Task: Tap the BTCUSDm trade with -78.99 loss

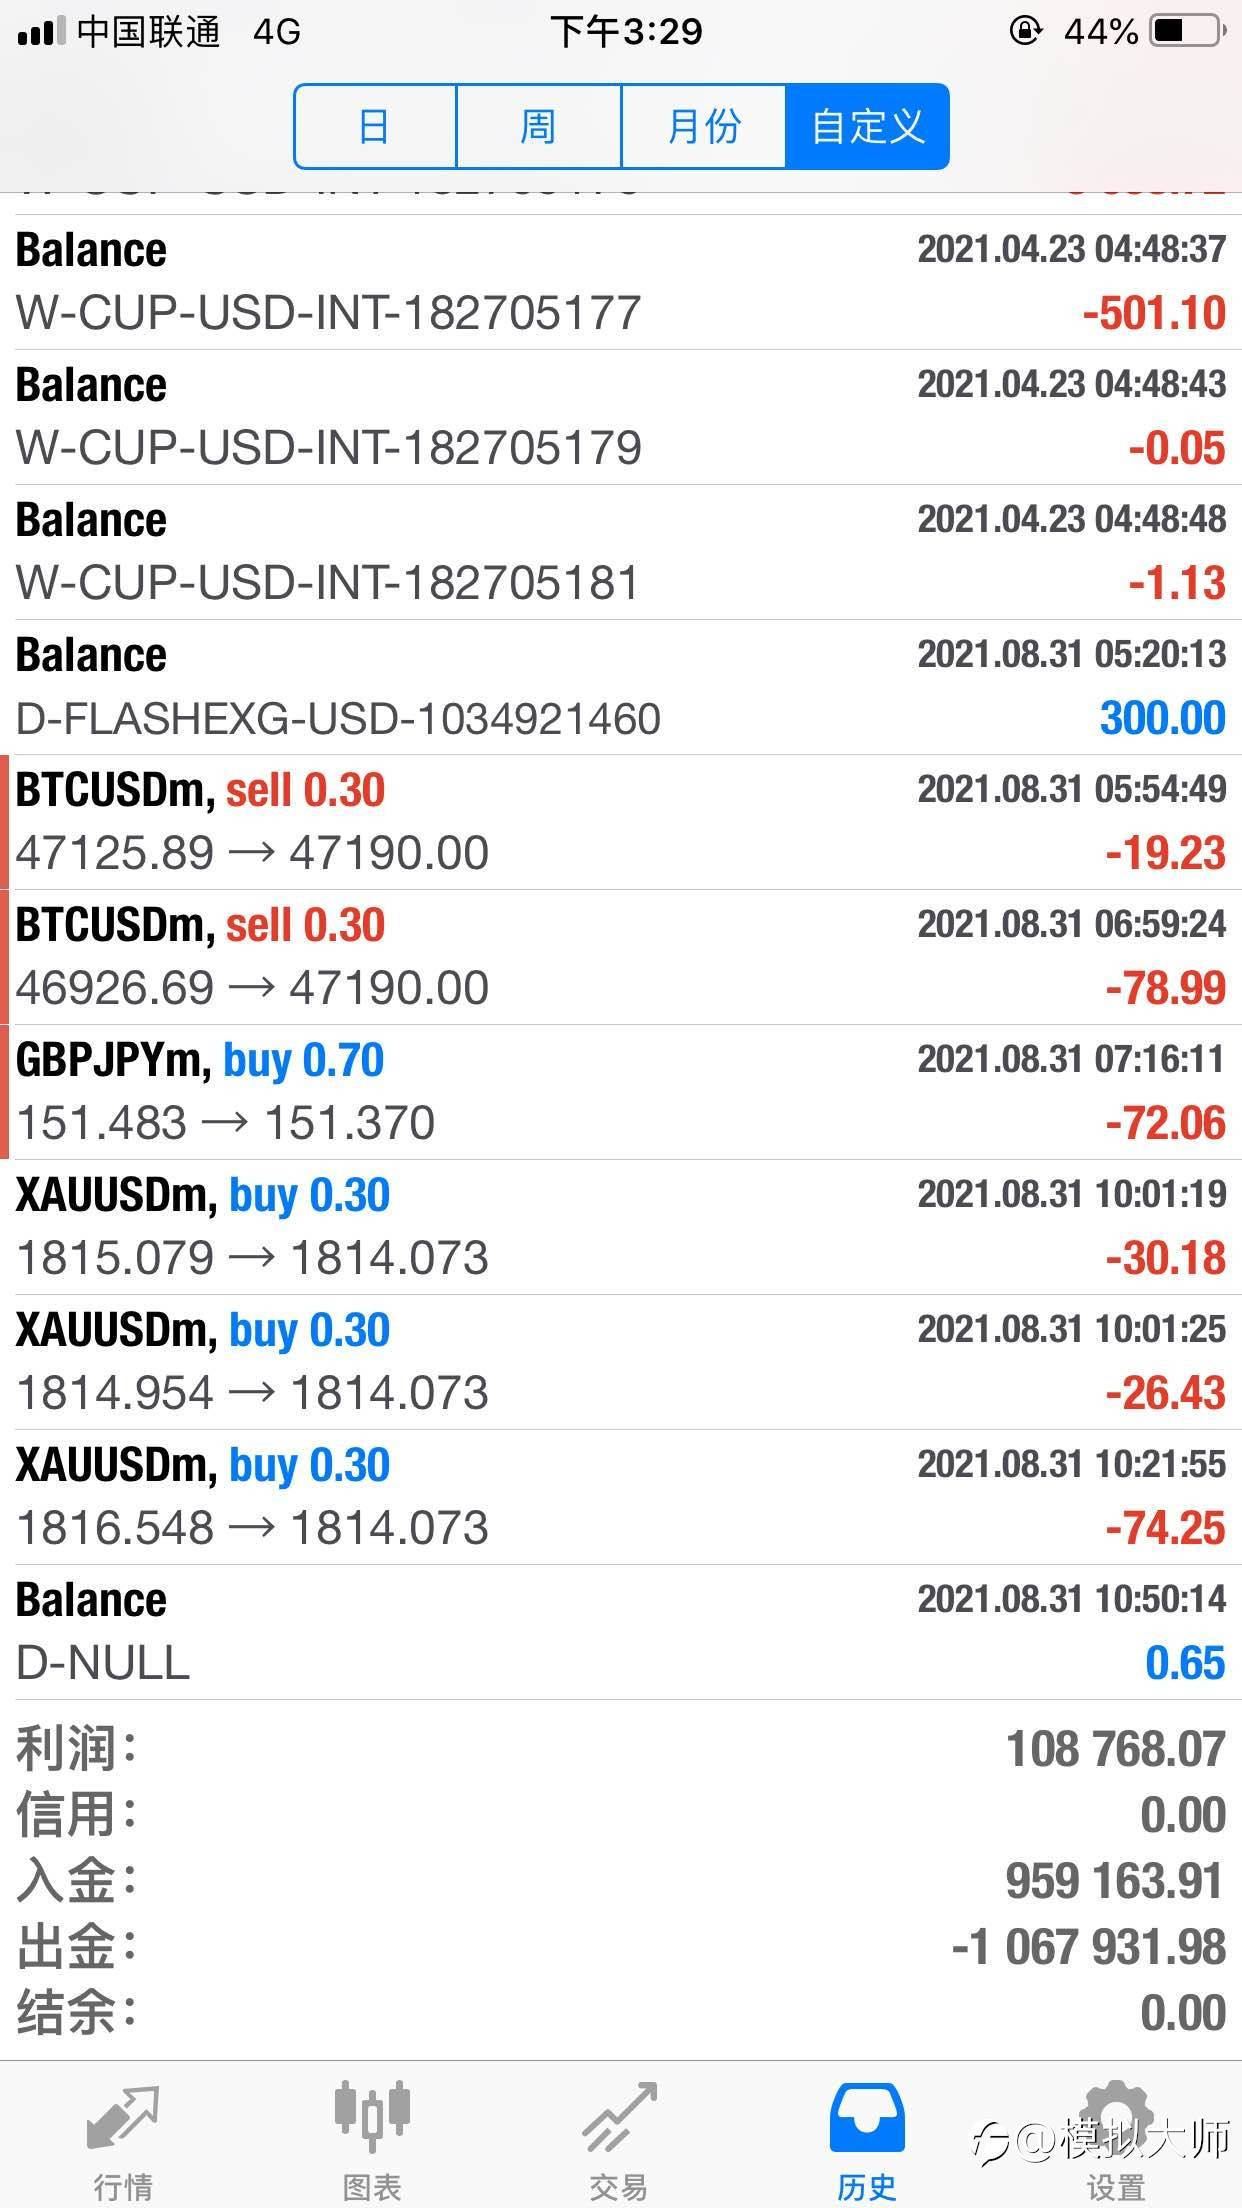Action: [621, 957]
